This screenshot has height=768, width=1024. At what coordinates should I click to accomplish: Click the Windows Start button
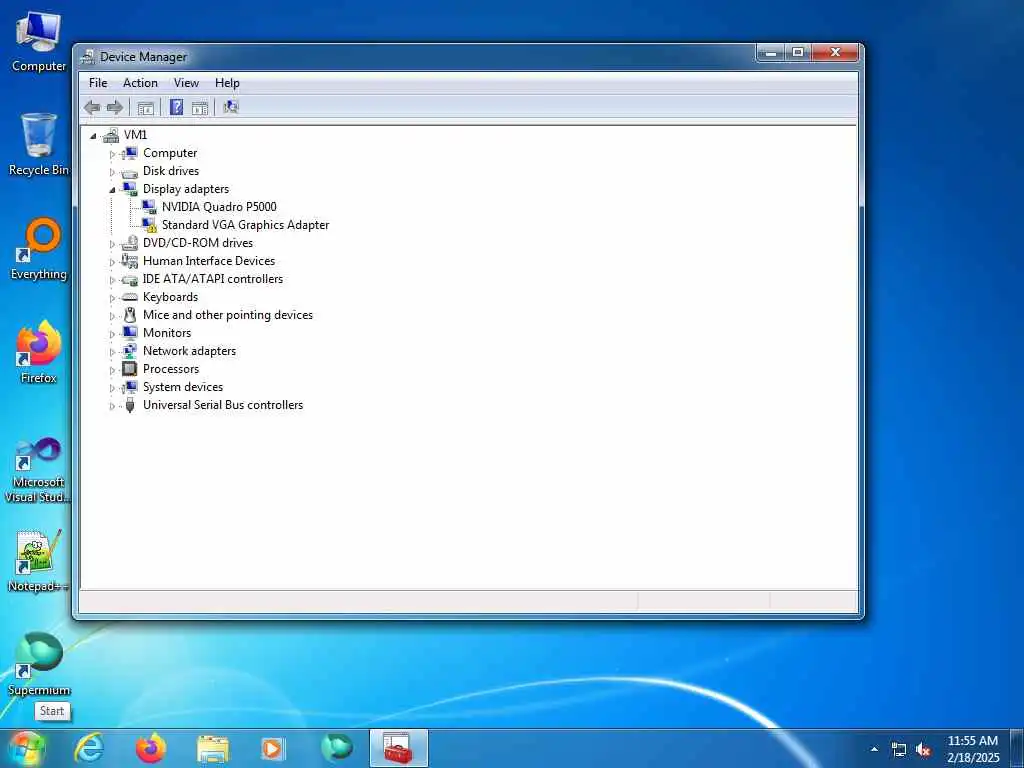click(26, 748)
